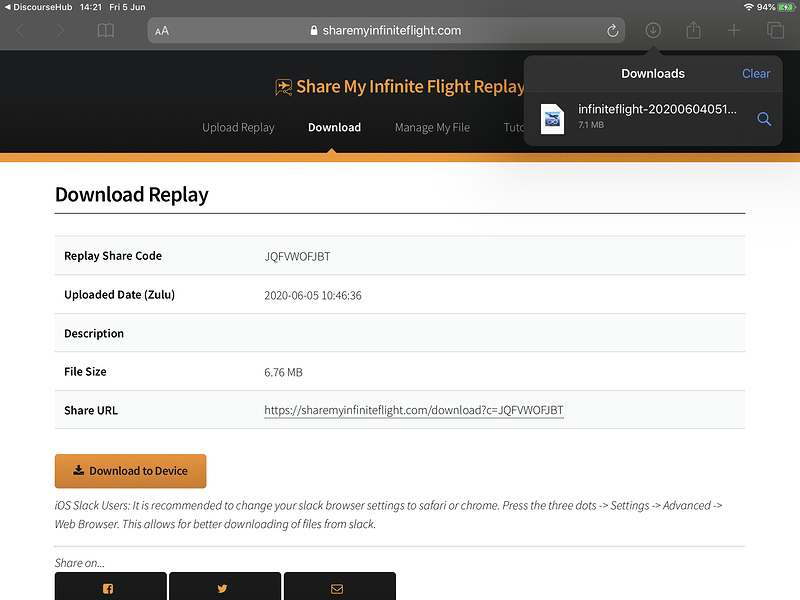Open a new tab with plus icon
This screenshot has height=600, width=800.
click(x=734, y=31)
